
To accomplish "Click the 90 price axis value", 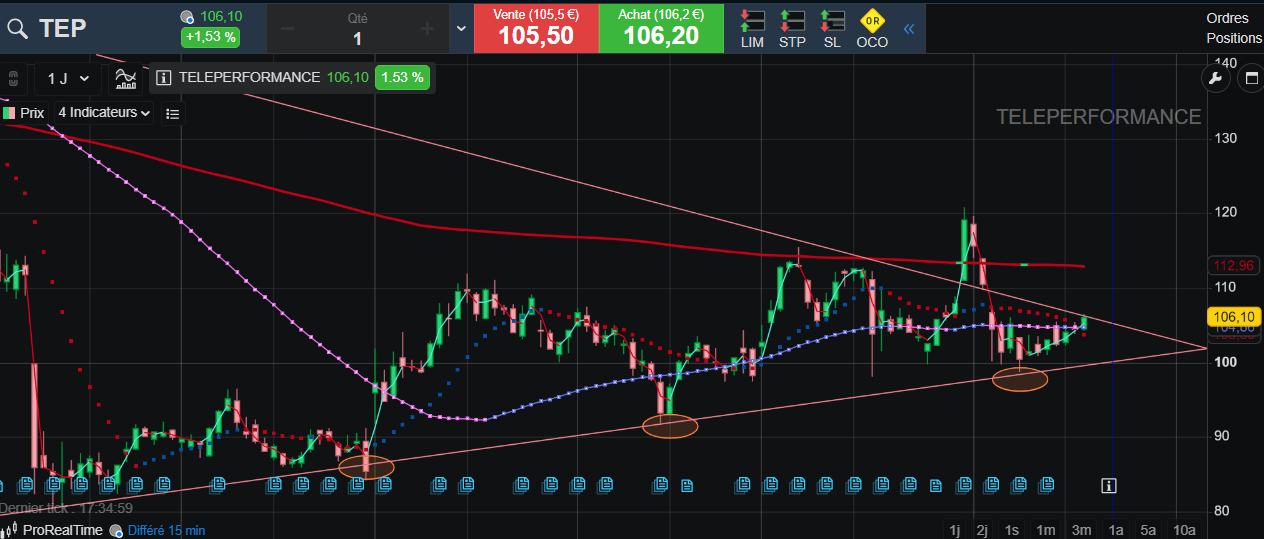I will click(1221, 436).
